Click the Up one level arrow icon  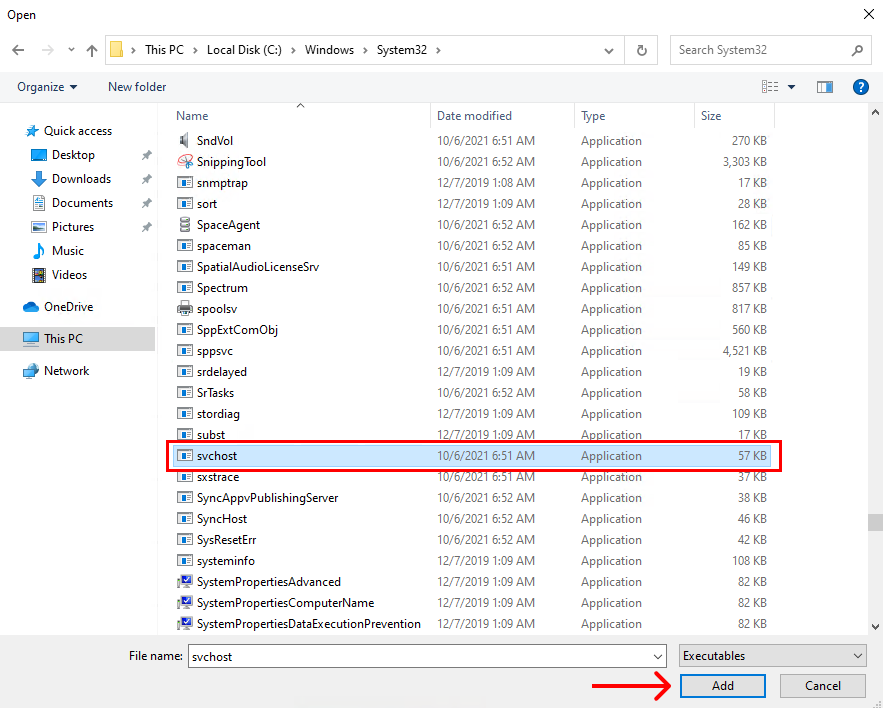pos(92,50)
